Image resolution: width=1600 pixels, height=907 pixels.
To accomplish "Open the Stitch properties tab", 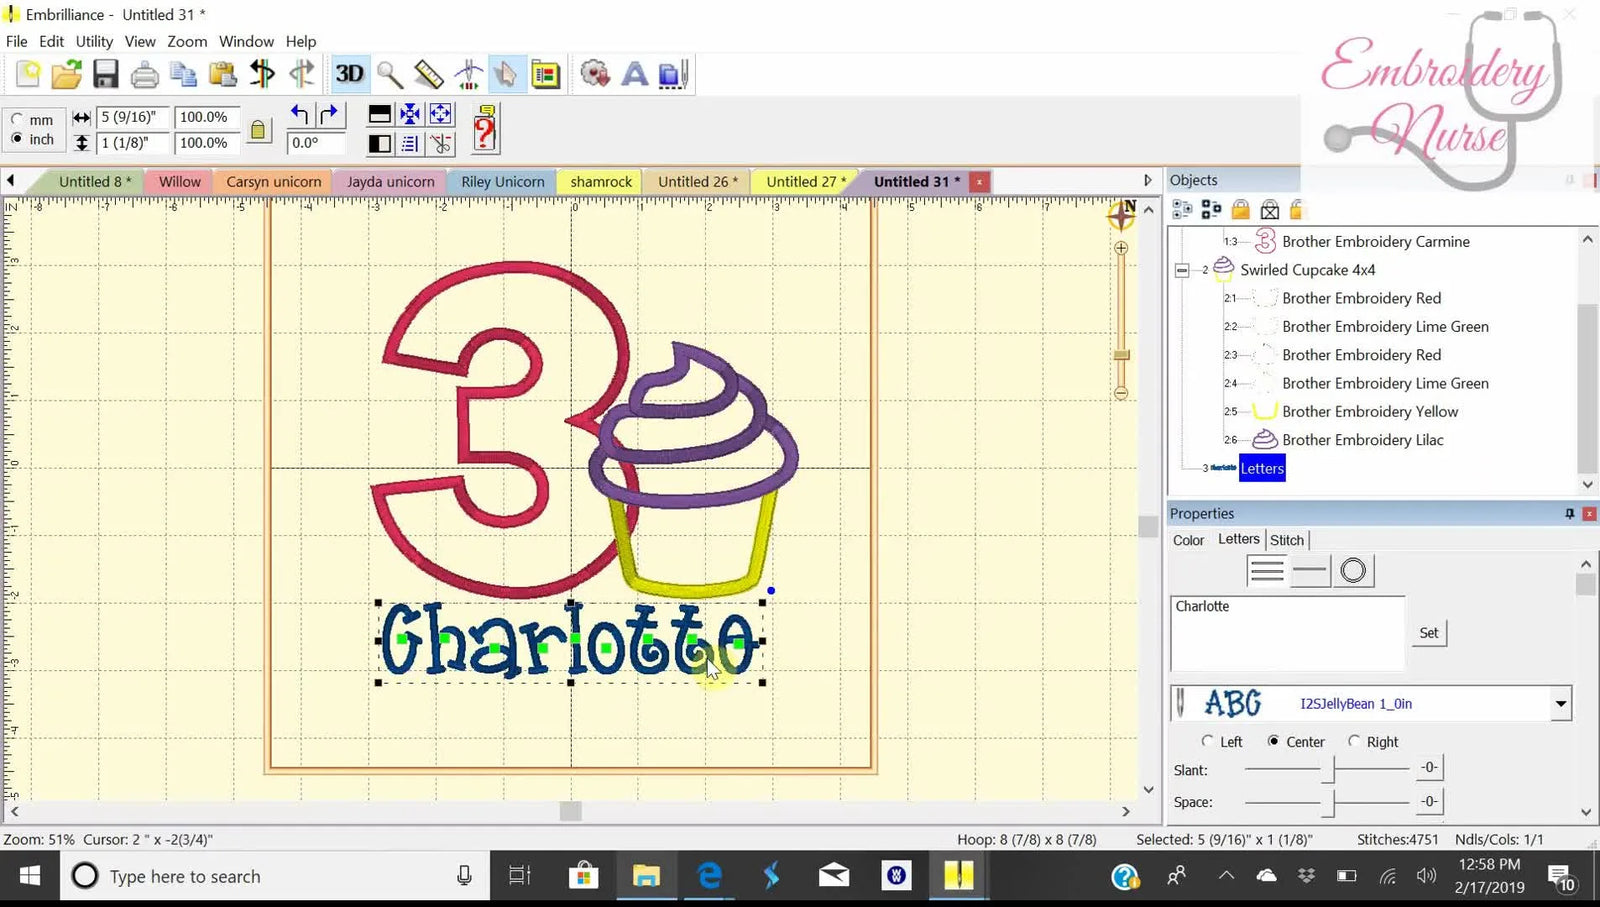I will click(1287, 539).
